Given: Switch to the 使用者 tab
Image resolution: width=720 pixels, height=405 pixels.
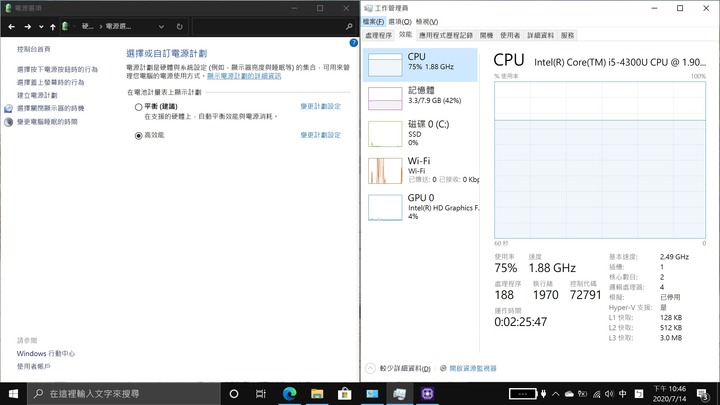Looking at the screenshot, I should point(510,35).
